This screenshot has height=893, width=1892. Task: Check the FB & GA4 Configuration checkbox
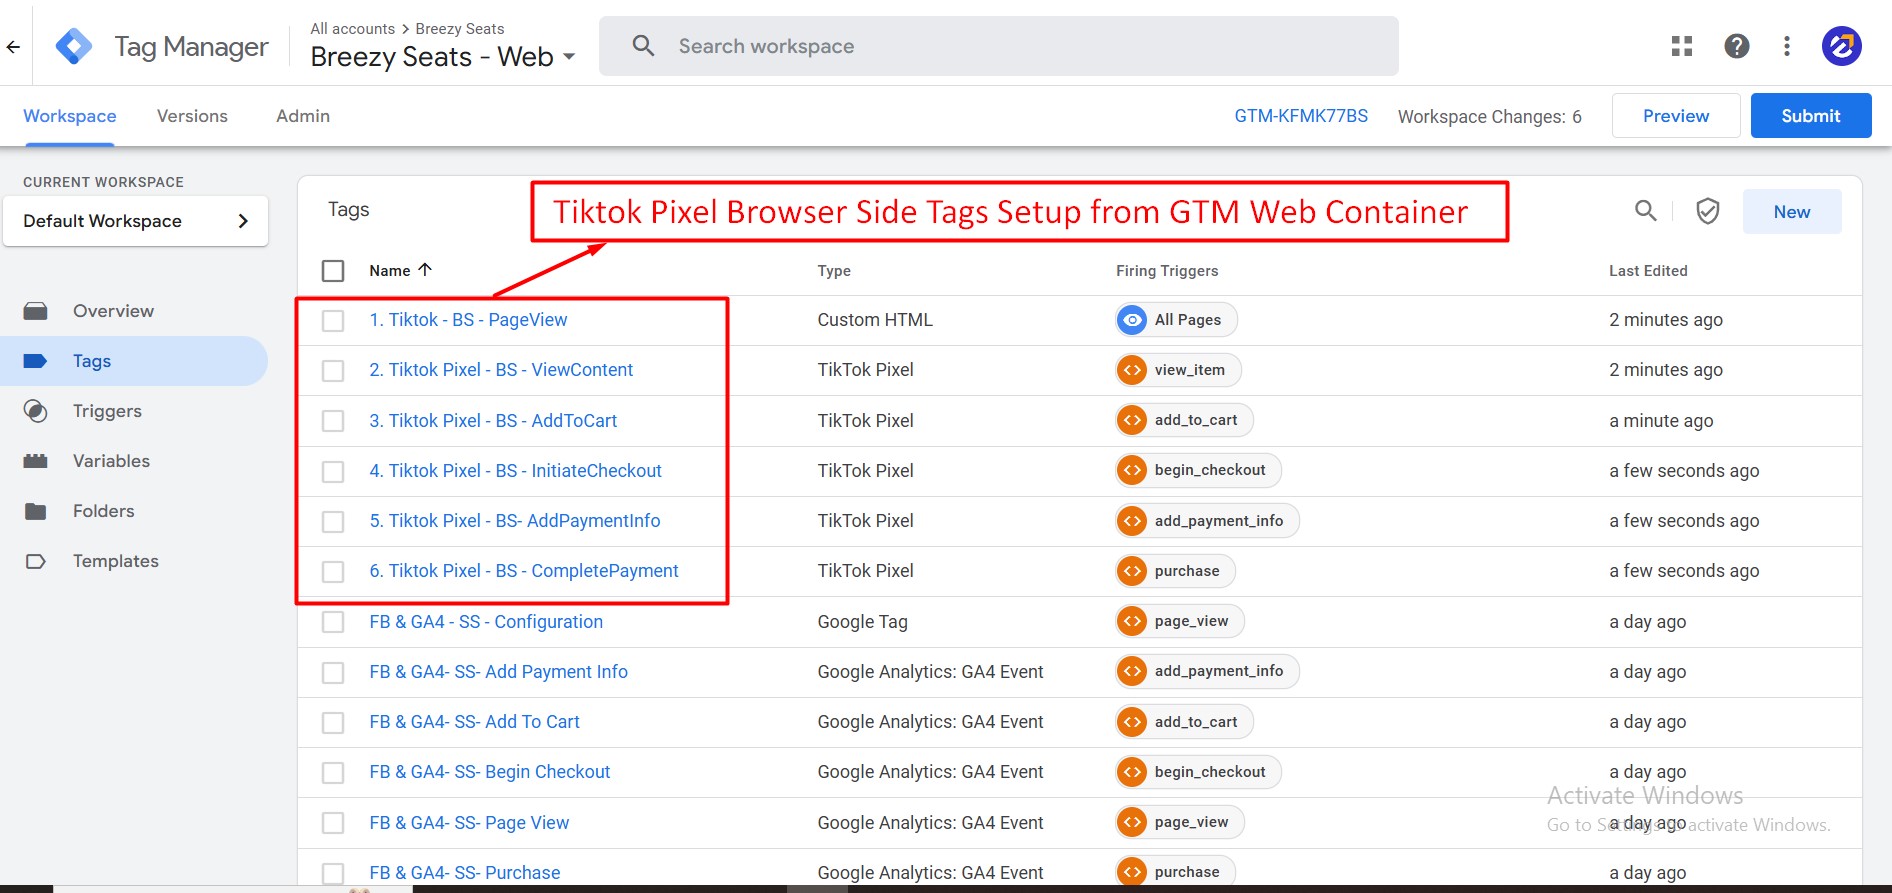(x=333, y=622)
